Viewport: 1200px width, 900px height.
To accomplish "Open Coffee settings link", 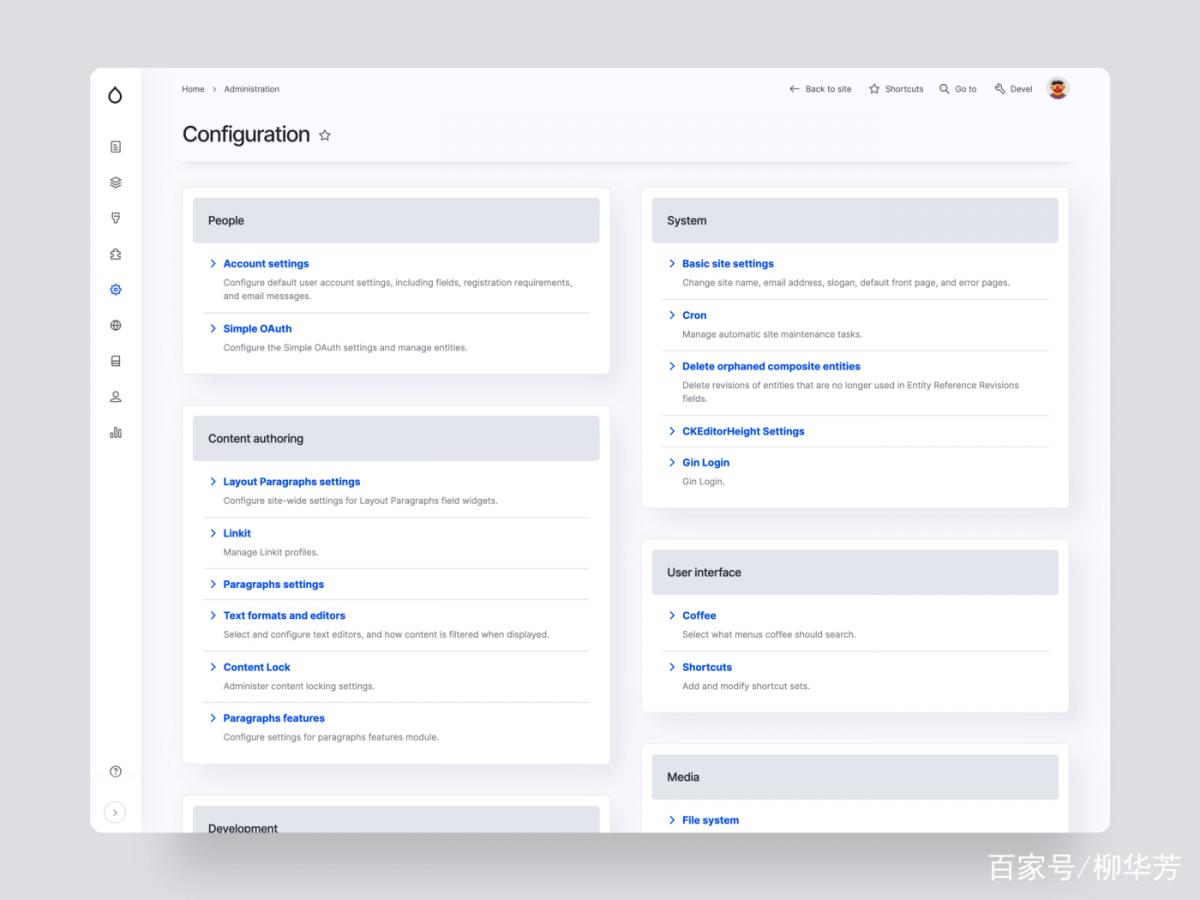I will [x=699, y=616].
